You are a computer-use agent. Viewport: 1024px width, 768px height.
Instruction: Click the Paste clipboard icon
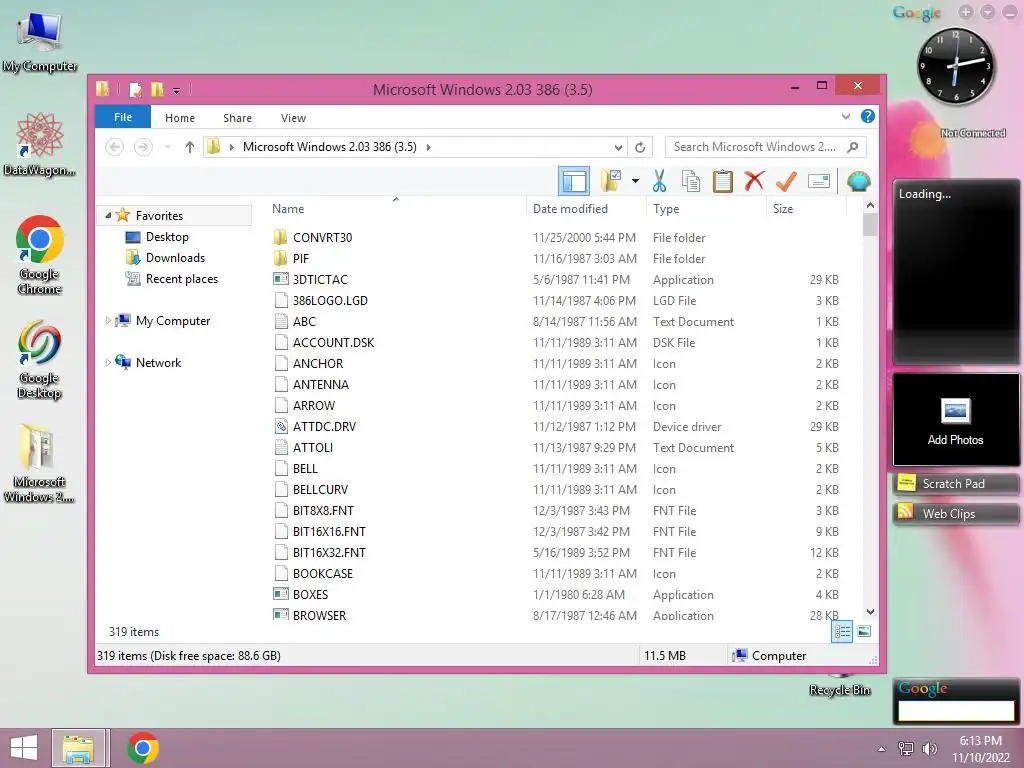pyautogui.click(x=722, y=181)
